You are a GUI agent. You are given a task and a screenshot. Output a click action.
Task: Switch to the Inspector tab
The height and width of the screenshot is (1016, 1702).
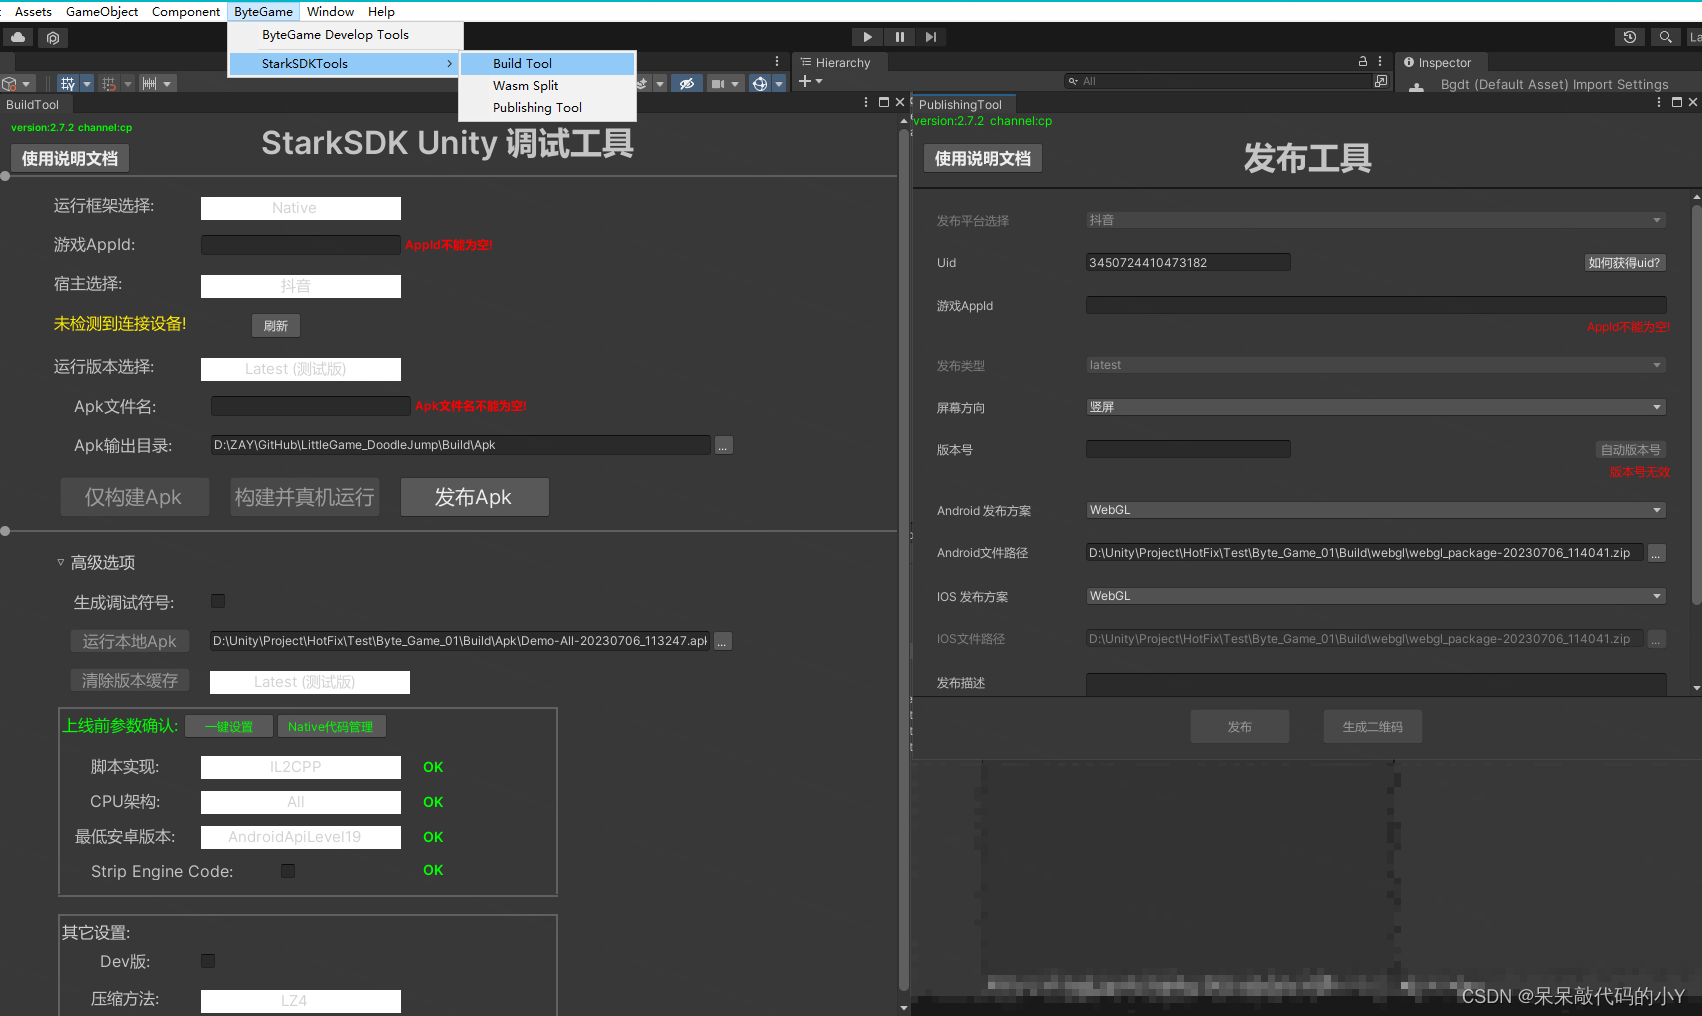tap(1439, 62)
